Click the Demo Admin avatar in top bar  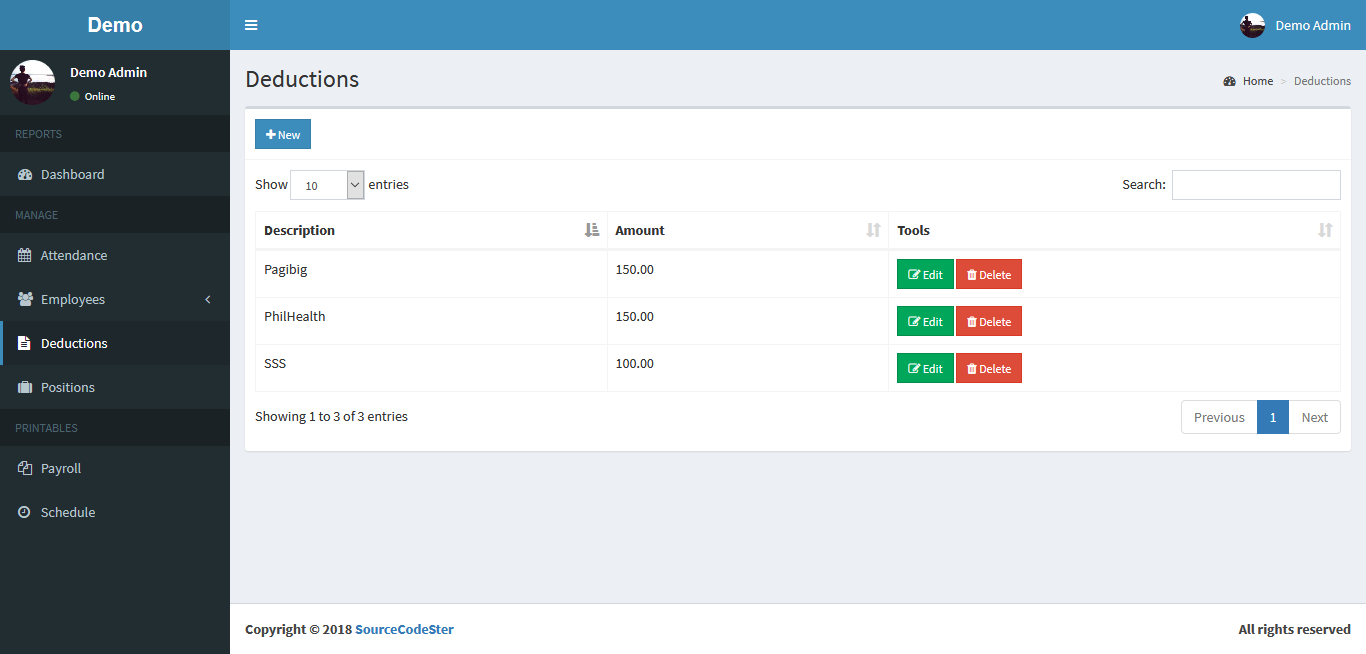pyautogui.click(x=1252, y=25)
